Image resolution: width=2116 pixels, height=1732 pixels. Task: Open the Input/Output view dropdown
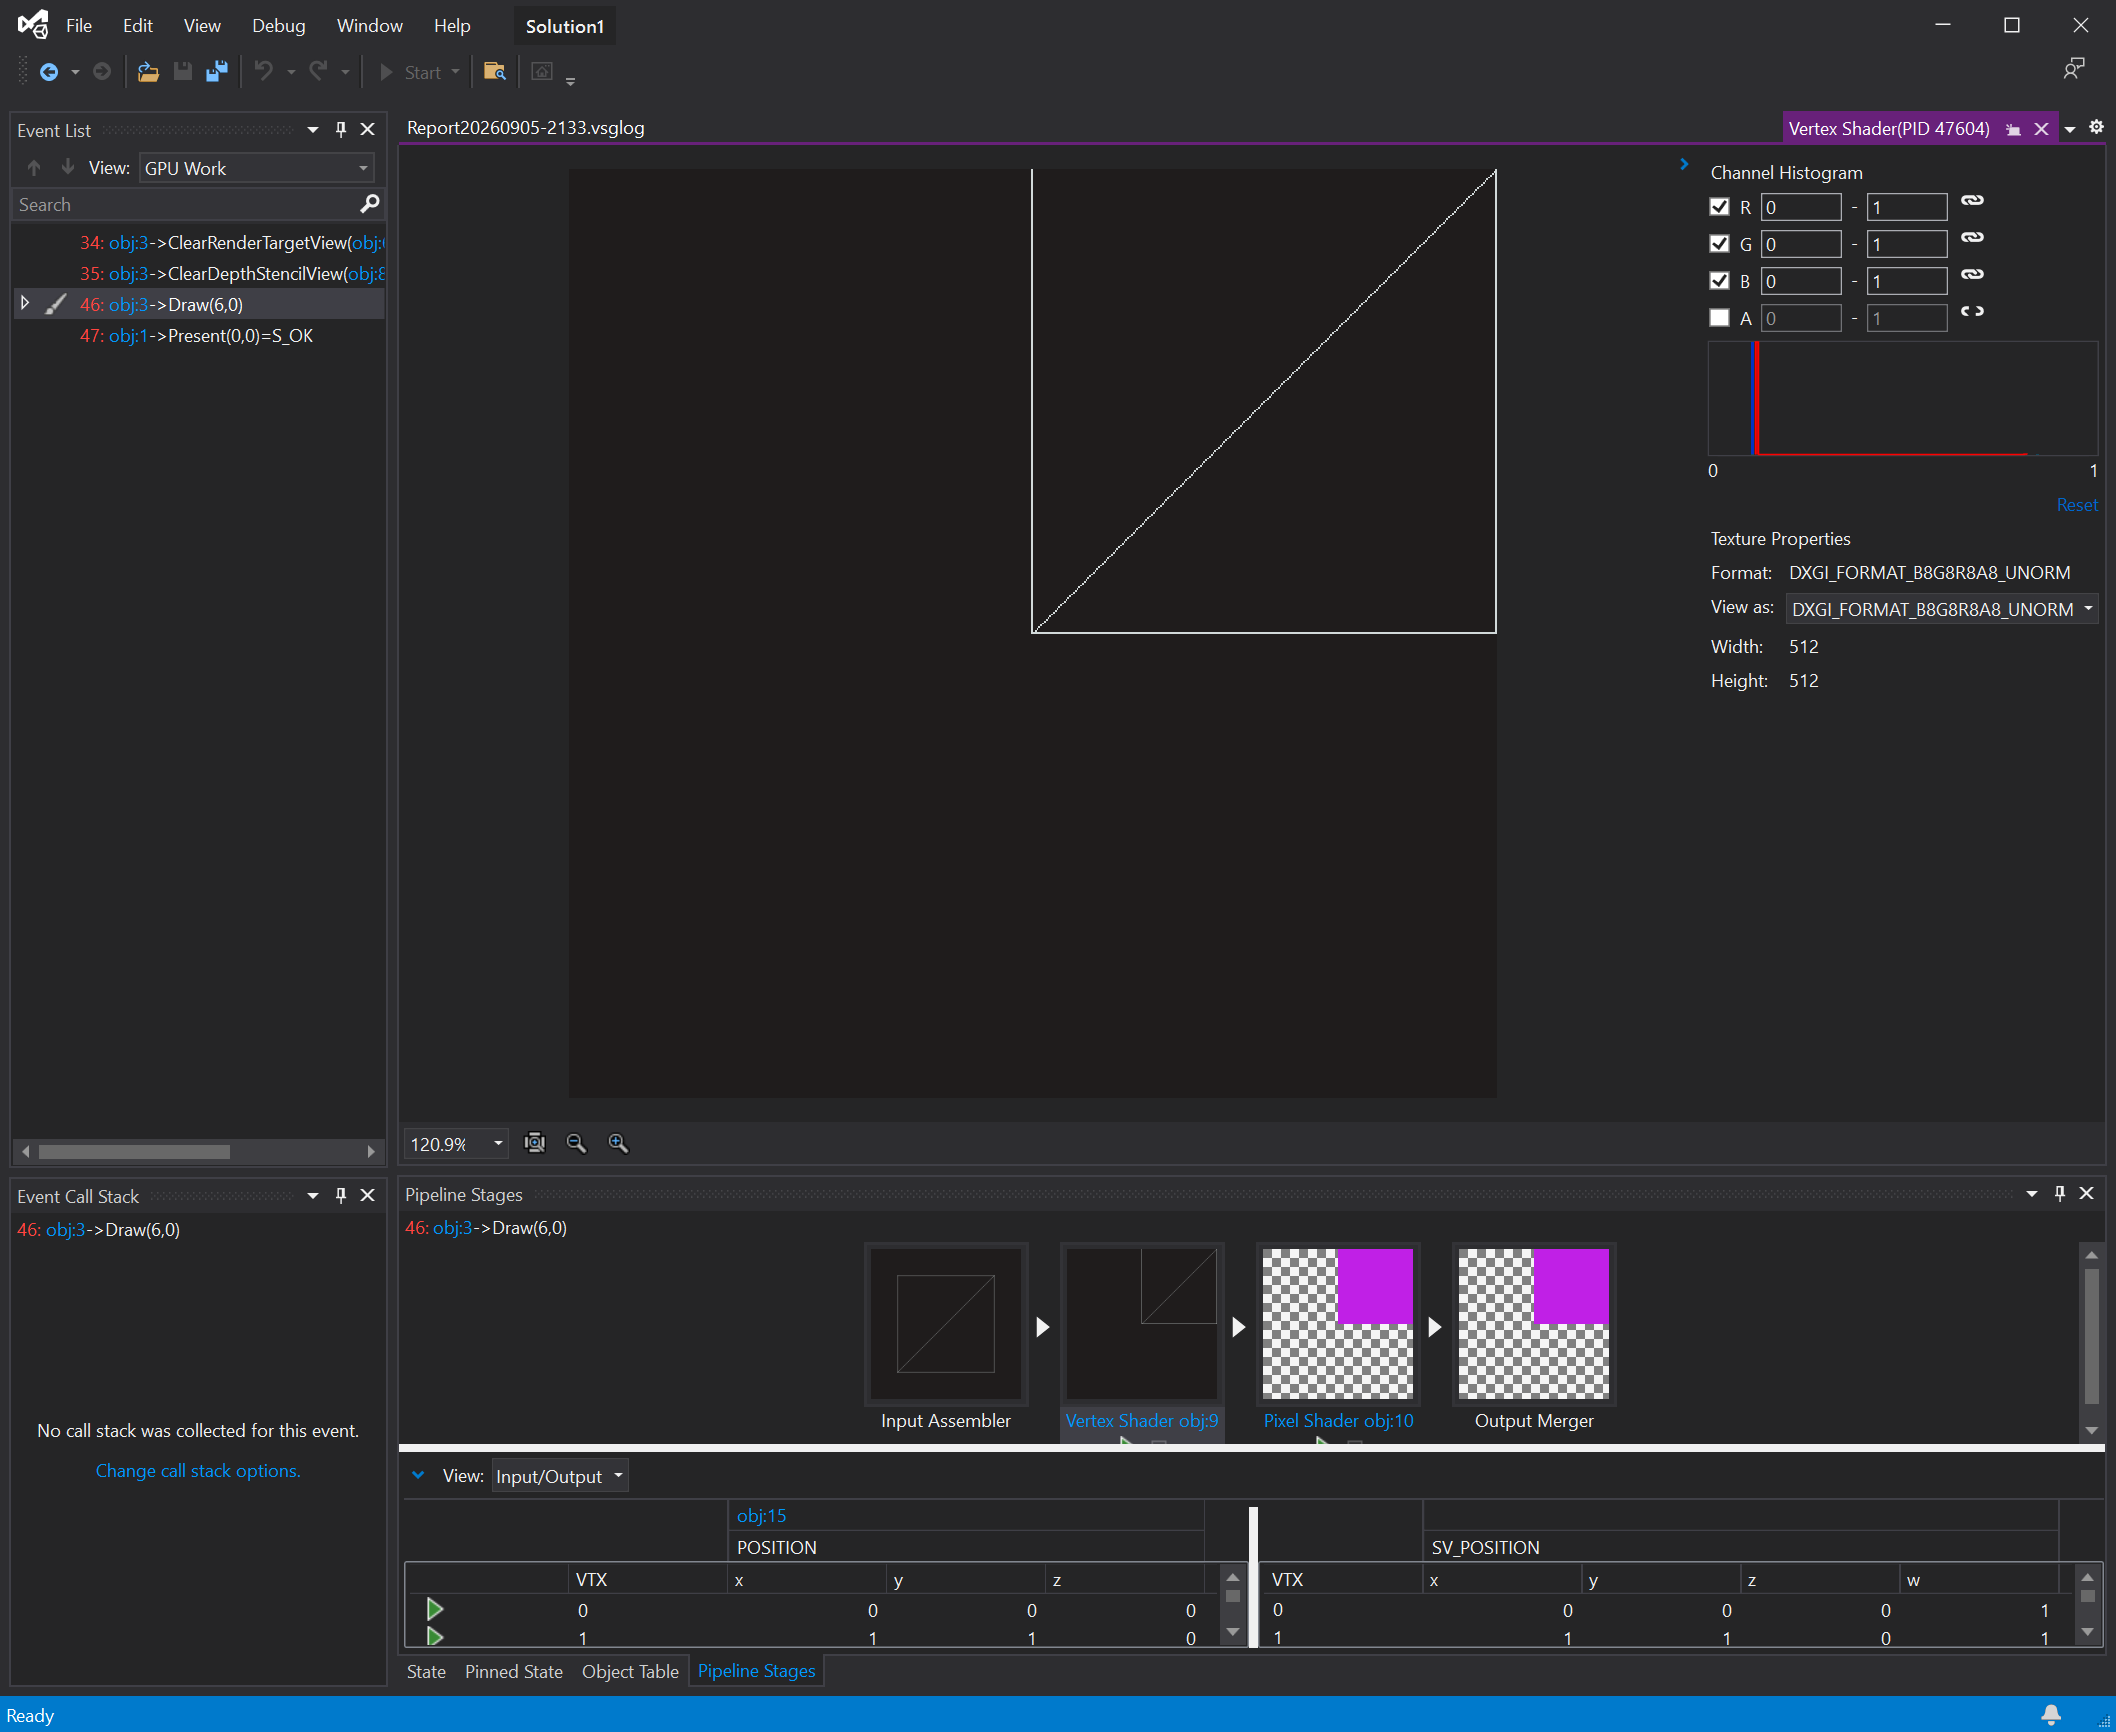click(x=560, y=1477)
